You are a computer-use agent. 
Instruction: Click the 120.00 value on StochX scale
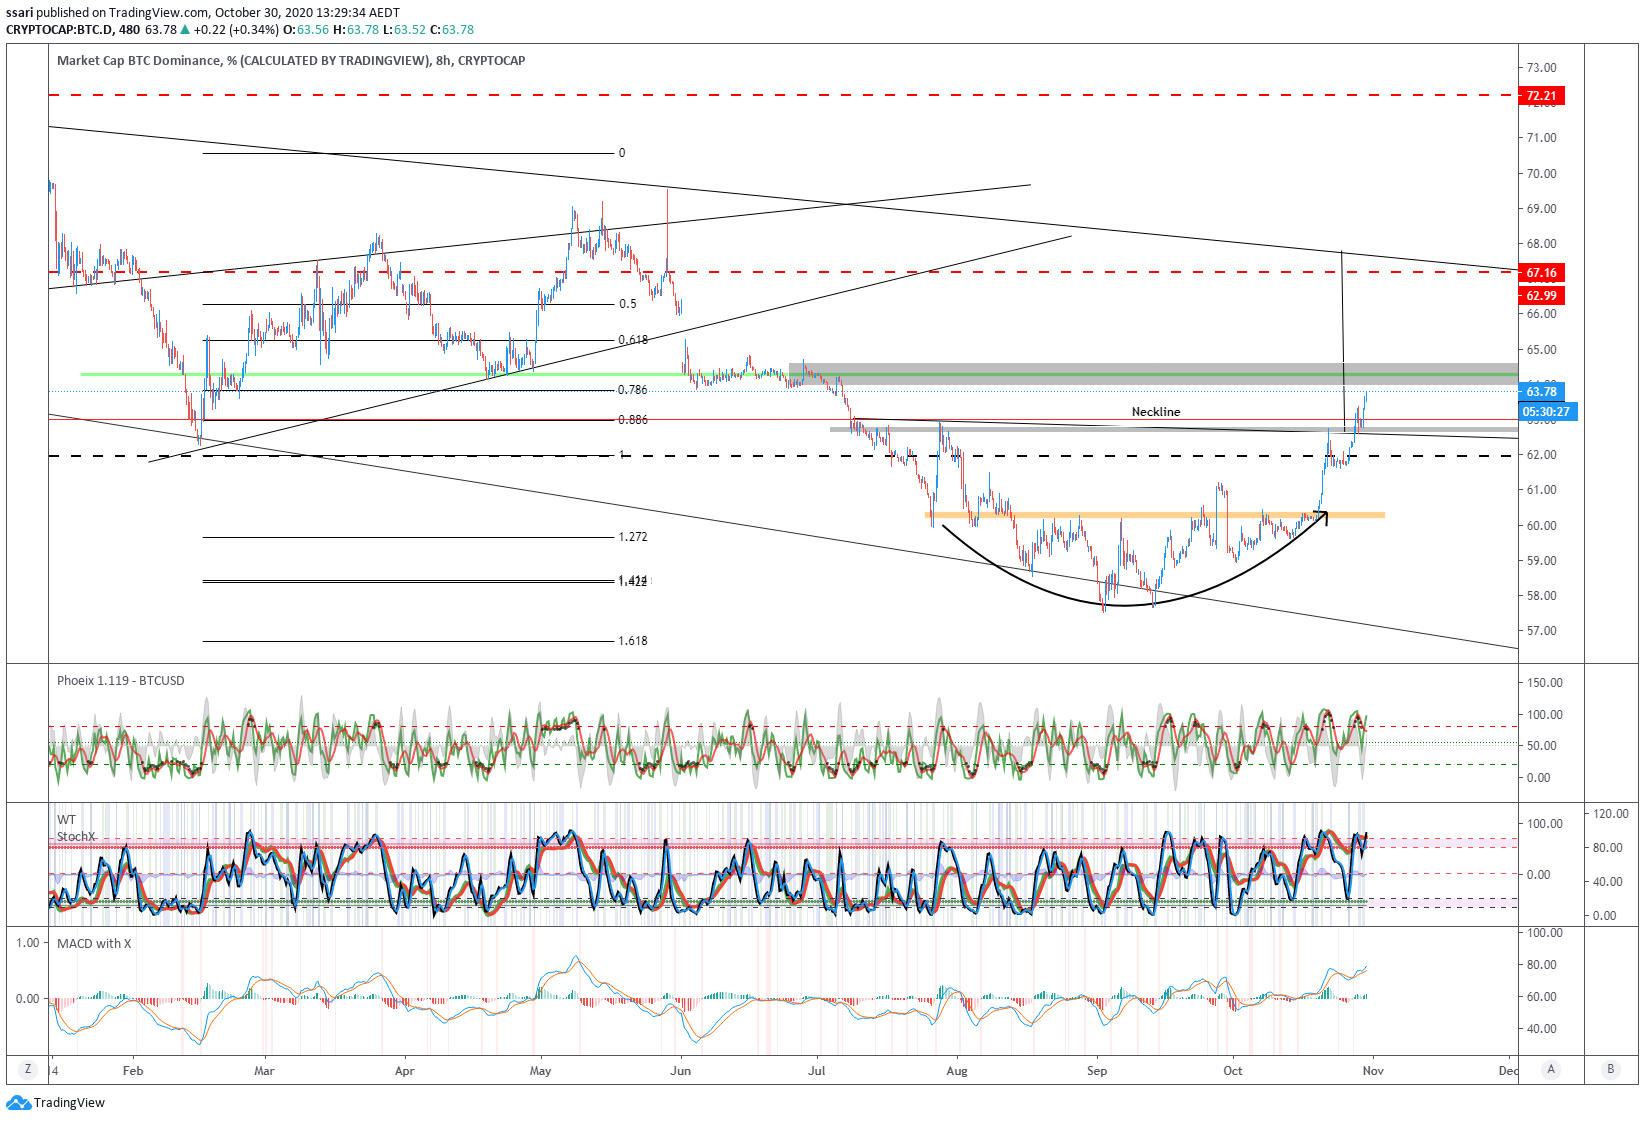click(1609, 814)
